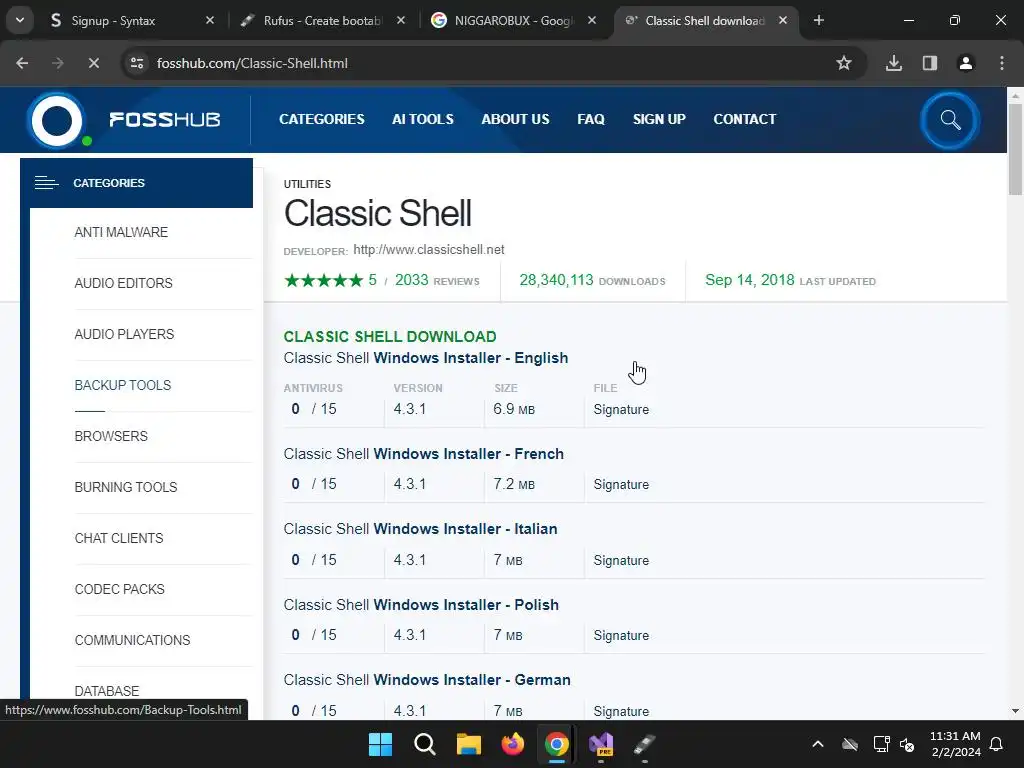Click the 2033 reviews link
Viewport: 1024px width, 768px height.
pyautogui.click(x=437, y=280)
